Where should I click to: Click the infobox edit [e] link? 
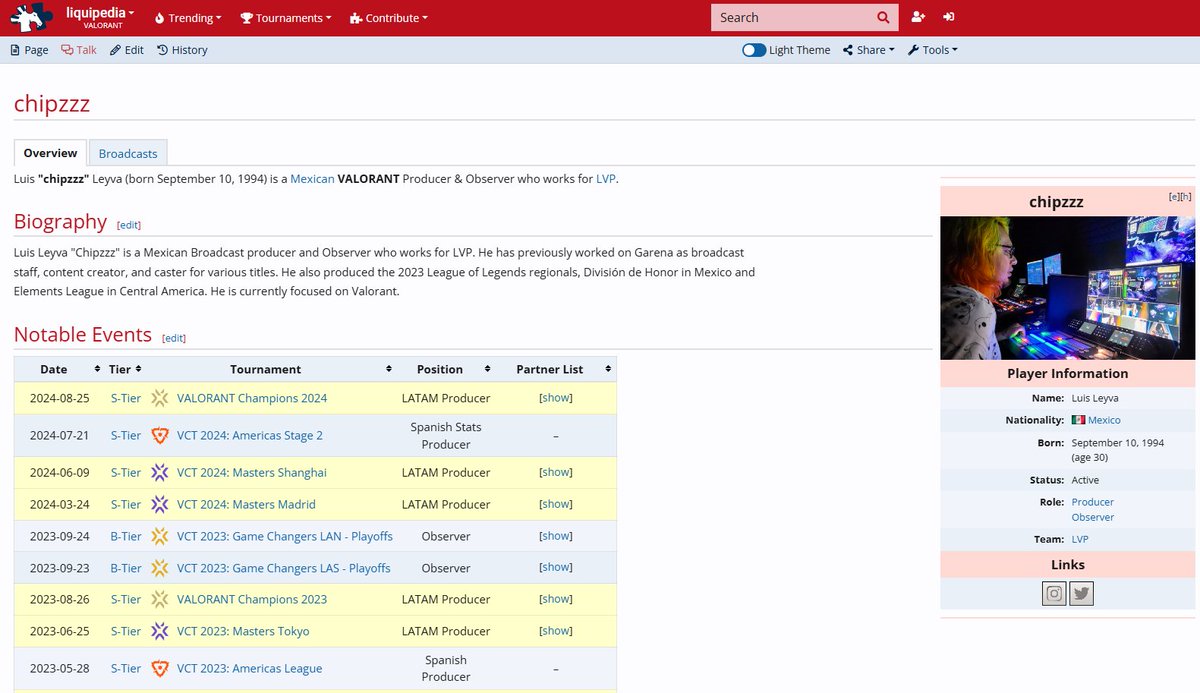[x=1174, y=196]
